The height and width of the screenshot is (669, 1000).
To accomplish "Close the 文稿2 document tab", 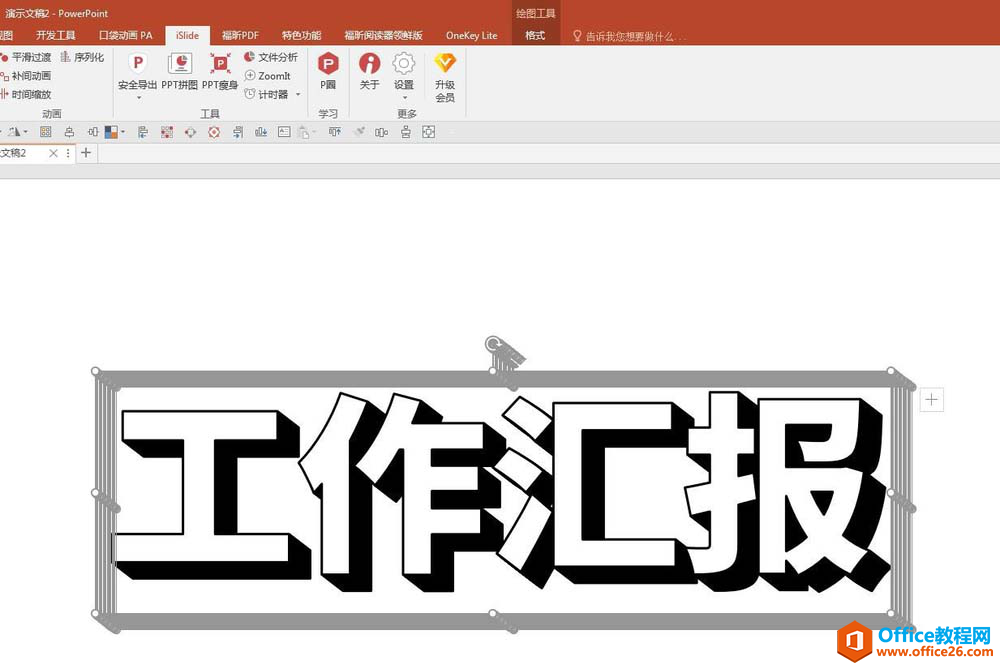I will [x=53, y=153].
